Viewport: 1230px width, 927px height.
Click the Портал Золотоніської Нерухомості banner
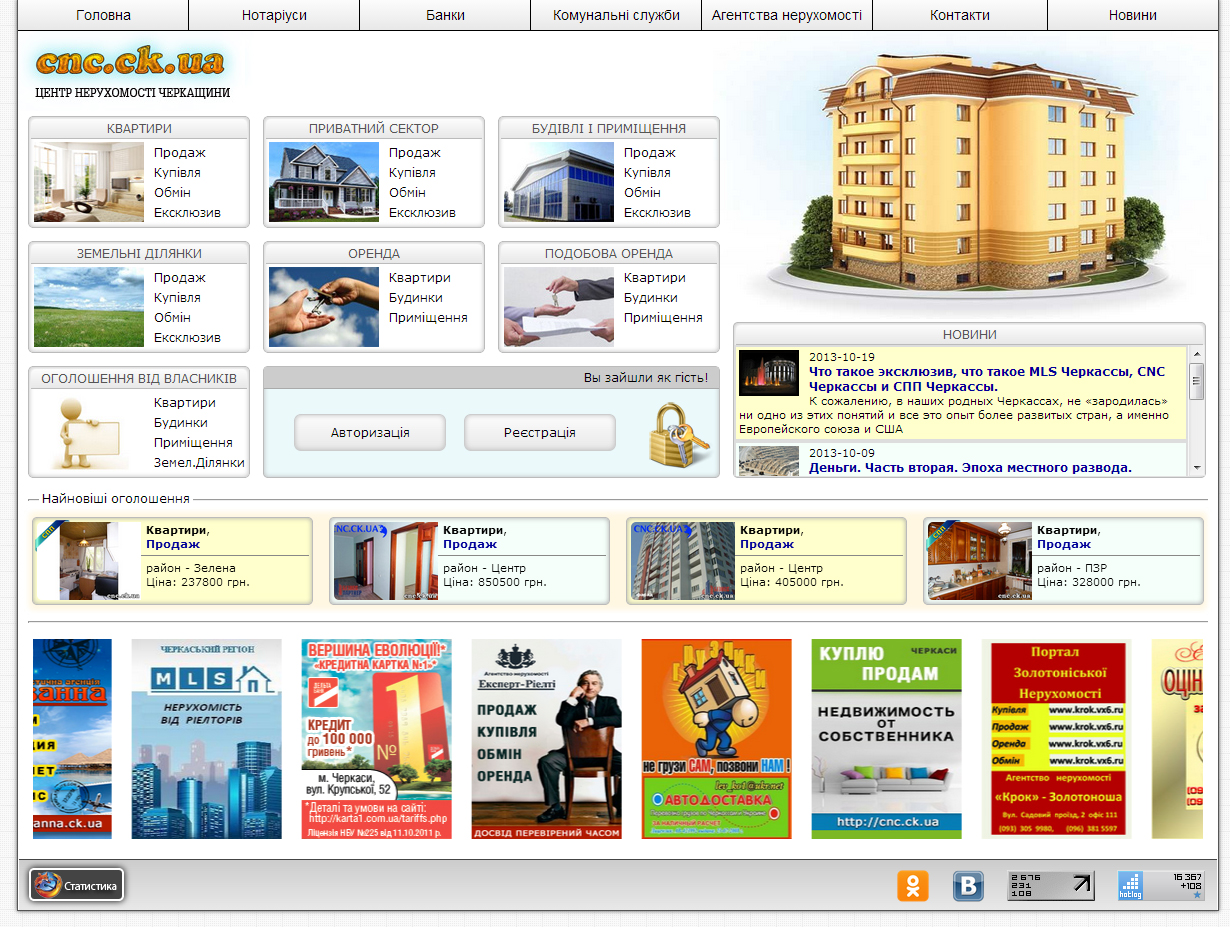point(1057,739)
